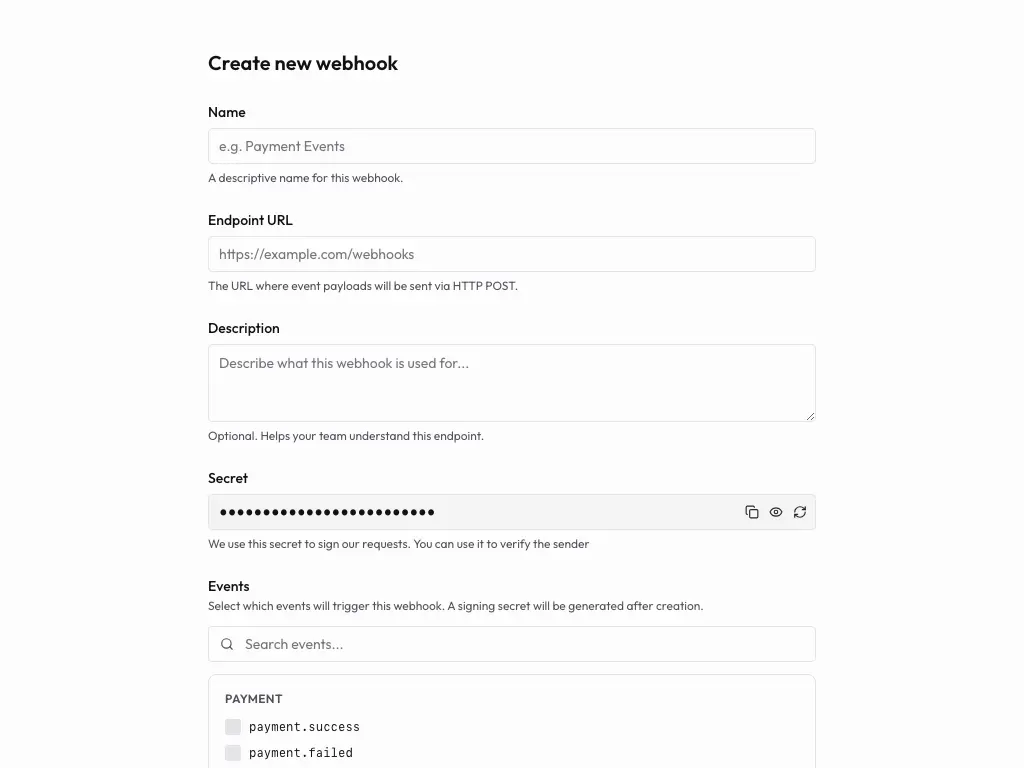Enable the payment.failed event trigger
Screen dimensions: 1024x768
click(233, 753)
